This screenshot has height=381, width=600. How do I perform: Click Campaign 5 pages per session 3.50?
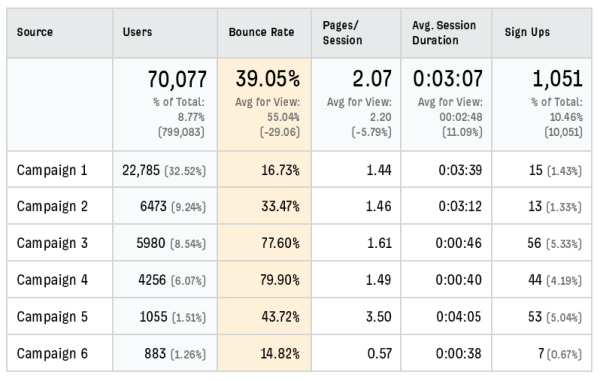(x=378, y=317)
